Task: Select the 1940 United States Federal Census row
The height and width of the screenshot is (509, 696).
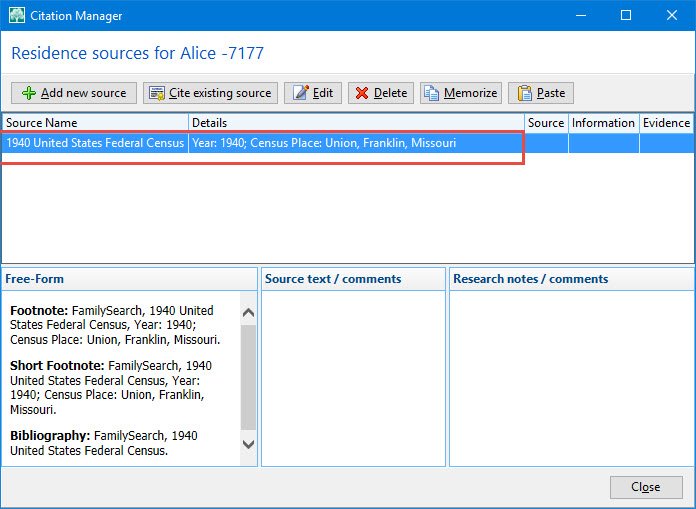Action: click(348, 143)
